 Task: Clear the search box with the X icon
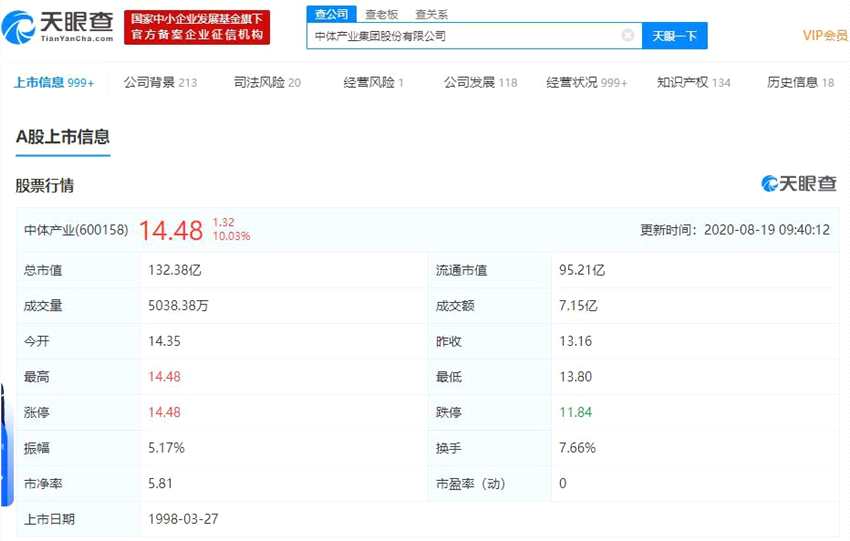pyautogui.click(x=628, y=36)
